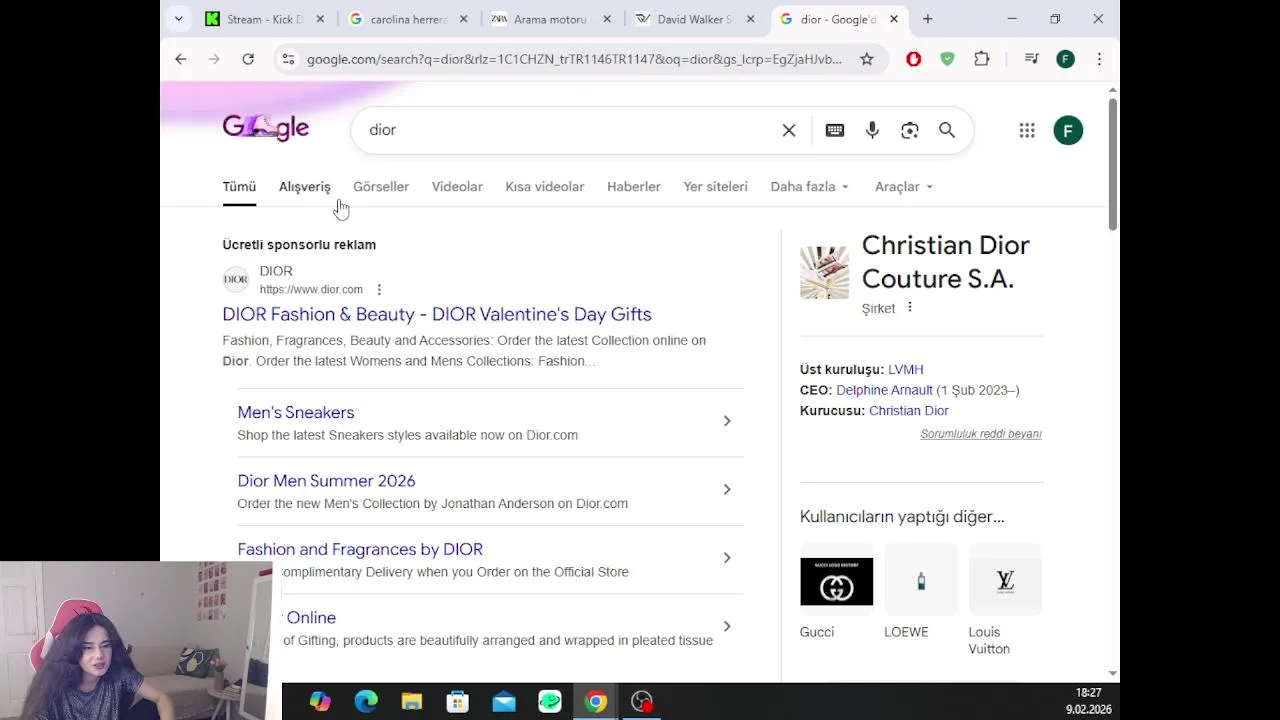The image size is (1280, 720).
Task: Switch to the Haberler tab
Action: click(x=634, y=187)
